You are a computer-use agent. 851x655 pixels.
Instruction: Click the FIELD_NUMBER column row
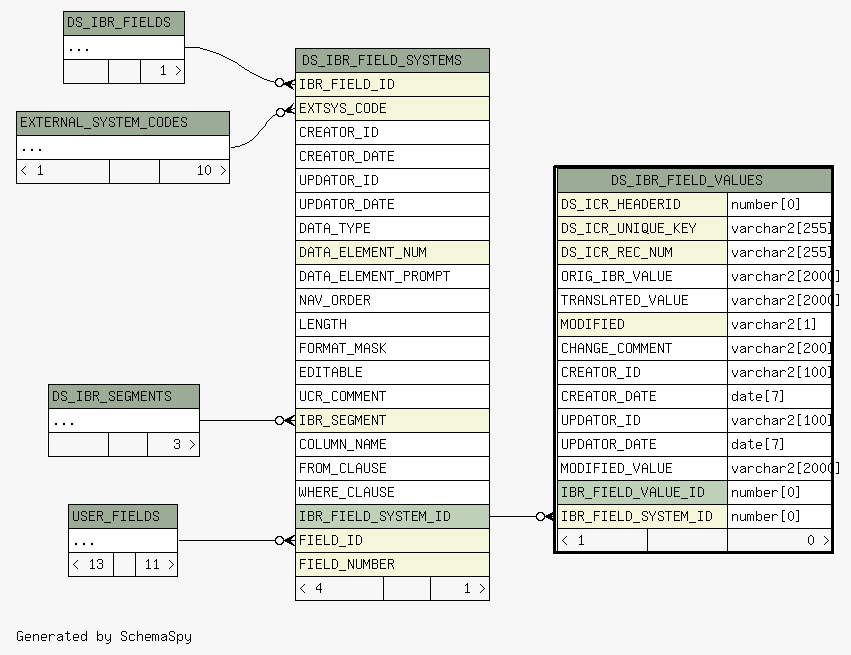click(x=392, y=564)
